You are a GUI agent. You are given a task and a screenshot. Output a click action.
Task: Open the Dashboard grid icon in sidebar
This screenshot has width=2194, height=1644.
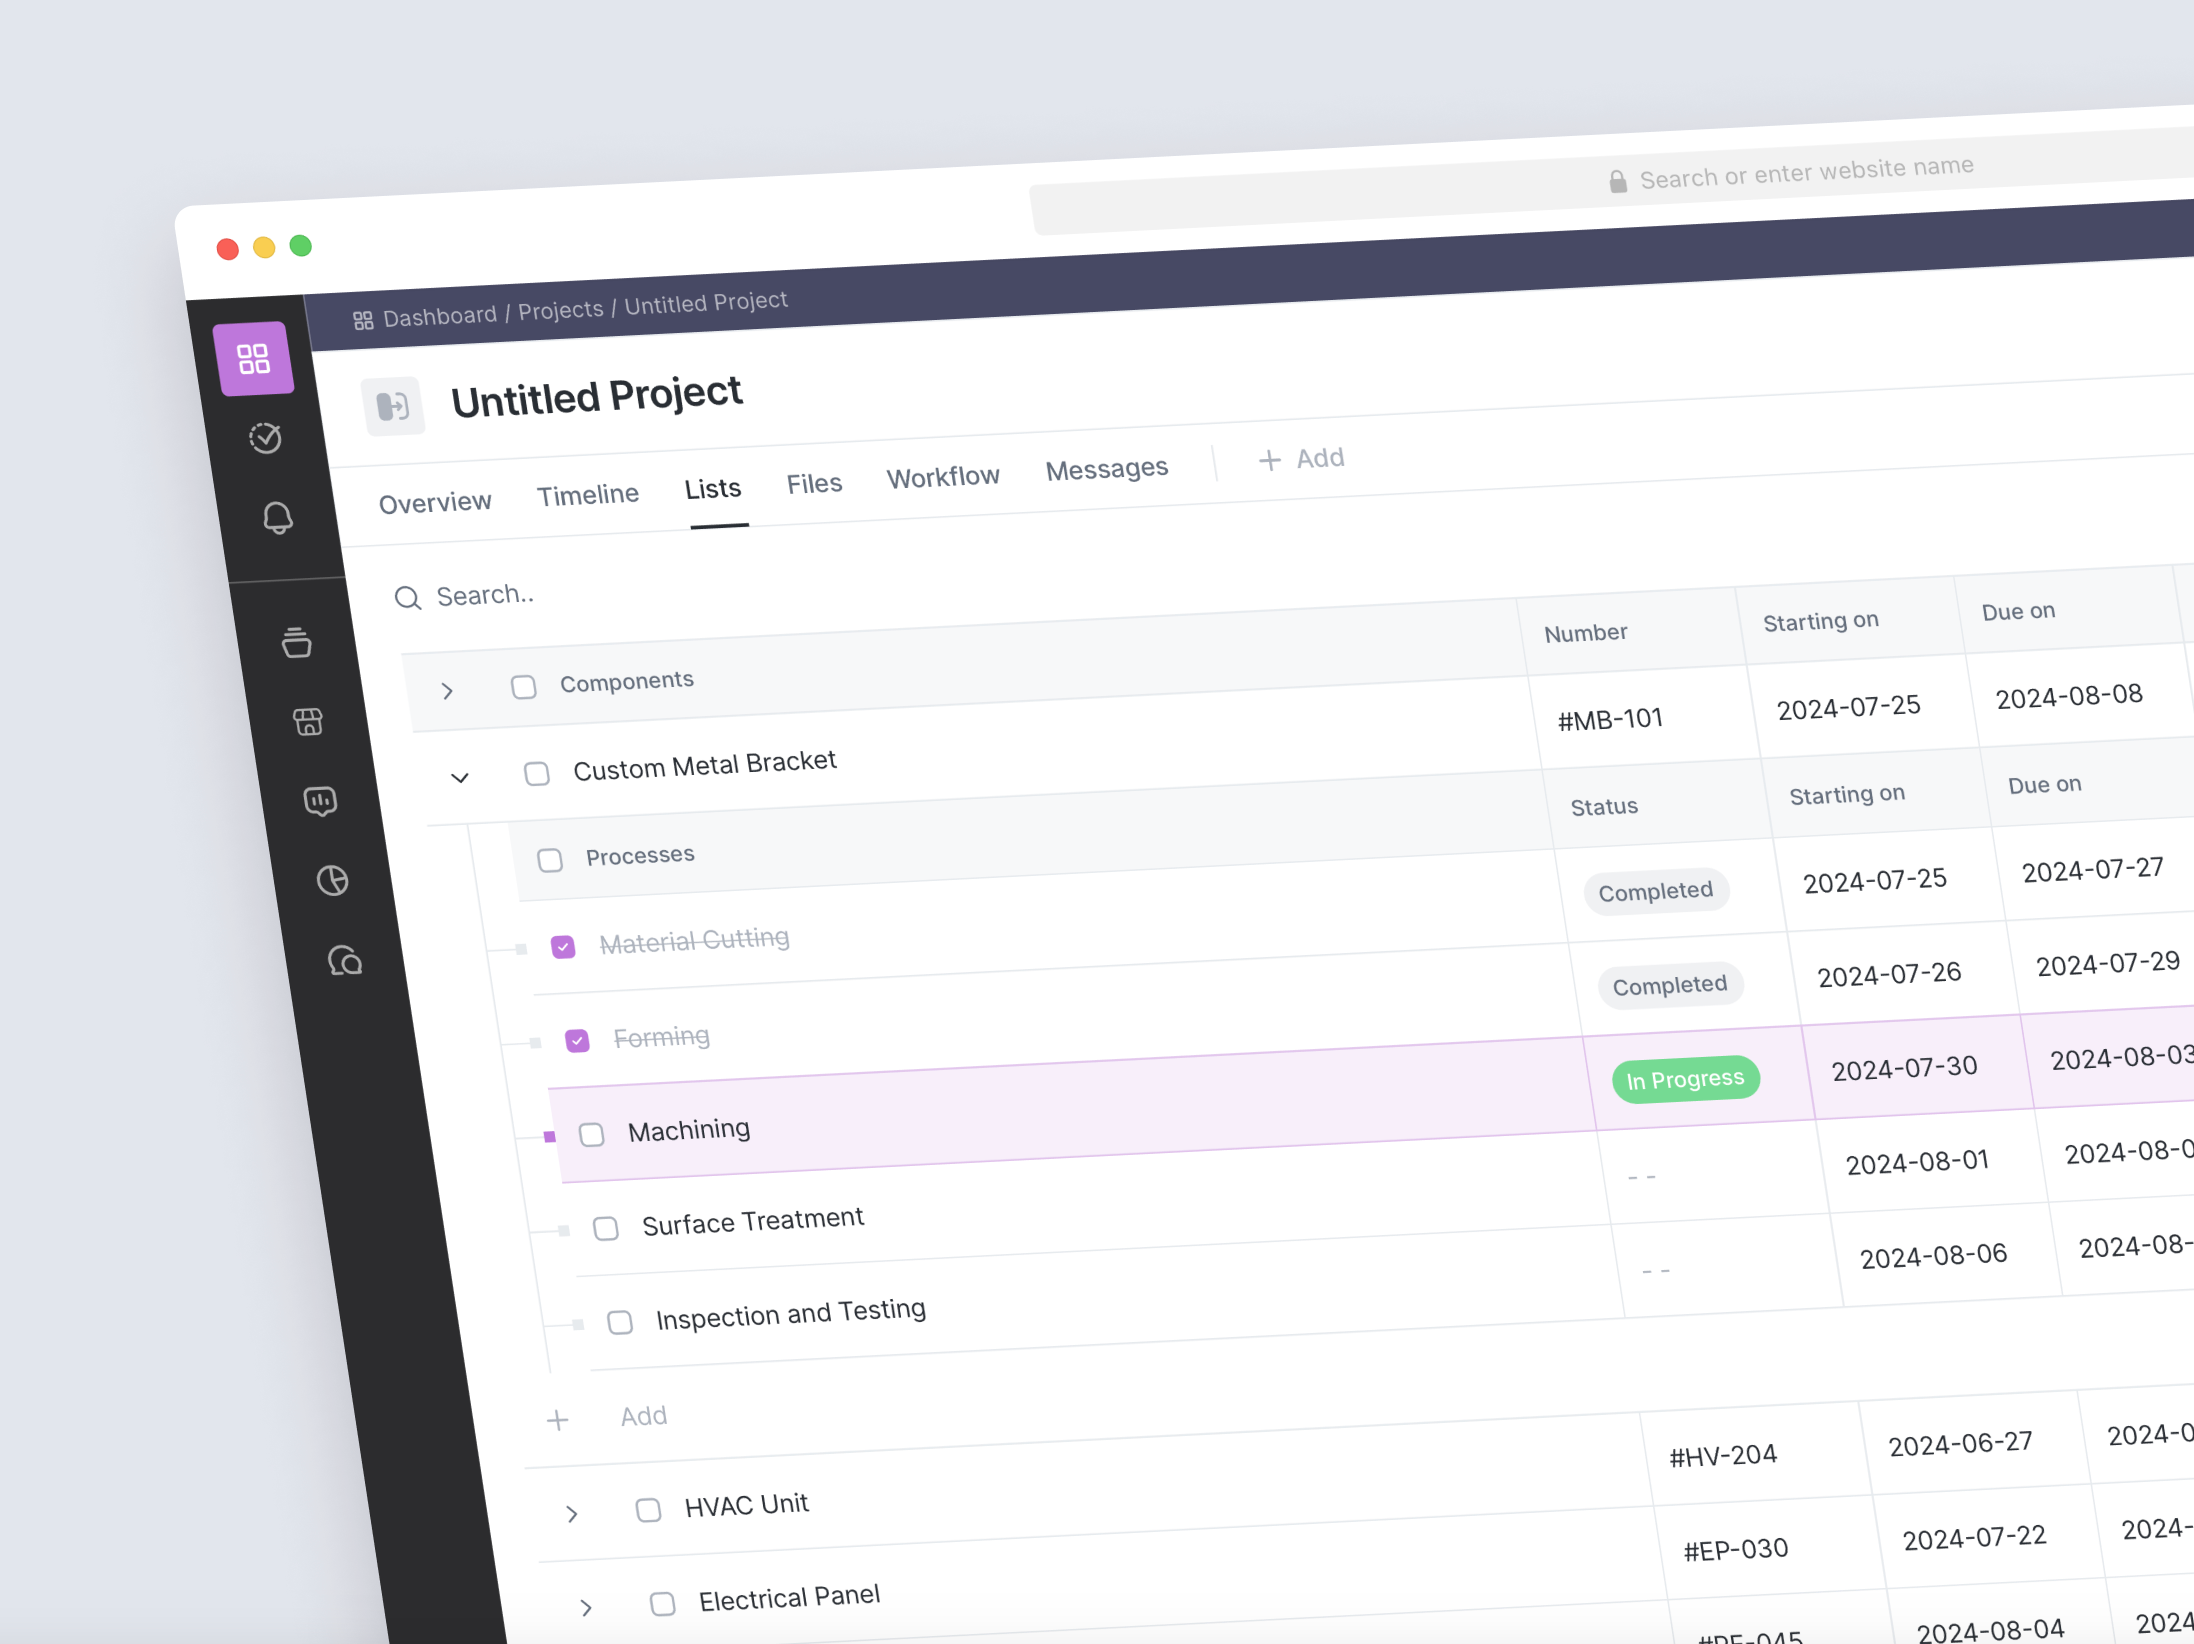pos(255,358)
